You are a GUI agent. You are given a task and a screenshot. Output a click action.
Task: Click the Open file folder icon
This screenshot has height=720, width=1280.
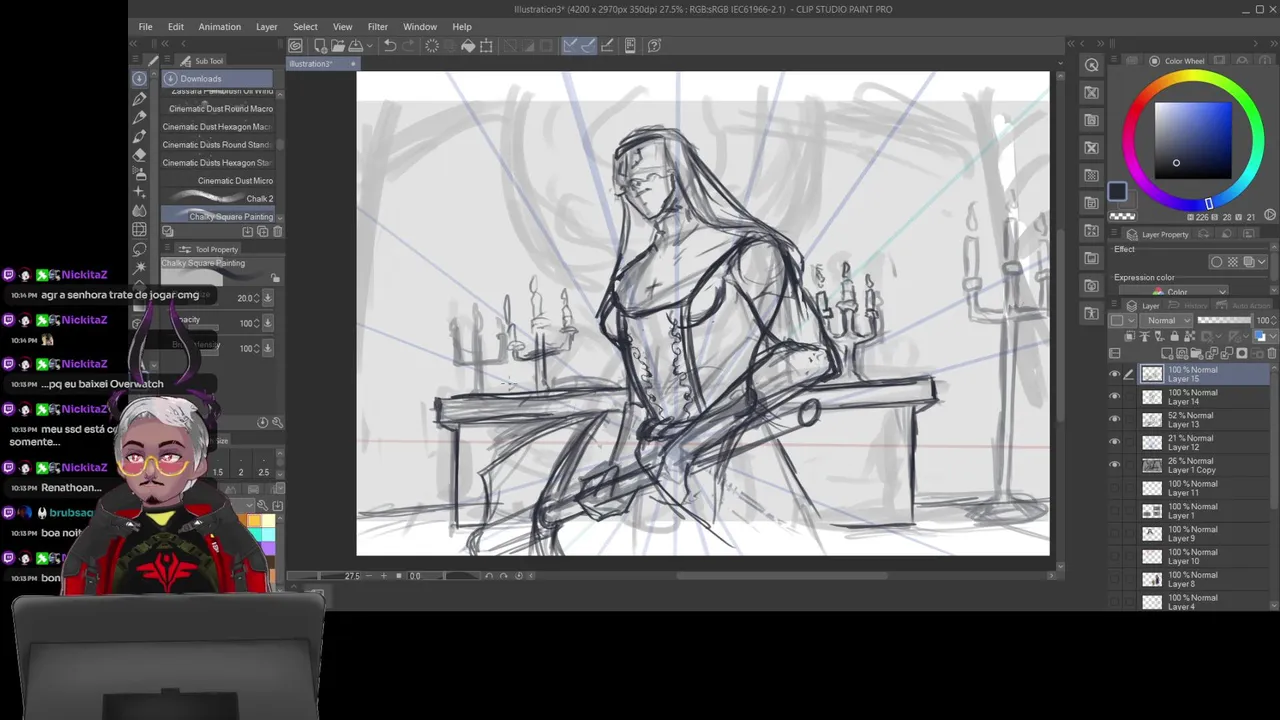338,45
